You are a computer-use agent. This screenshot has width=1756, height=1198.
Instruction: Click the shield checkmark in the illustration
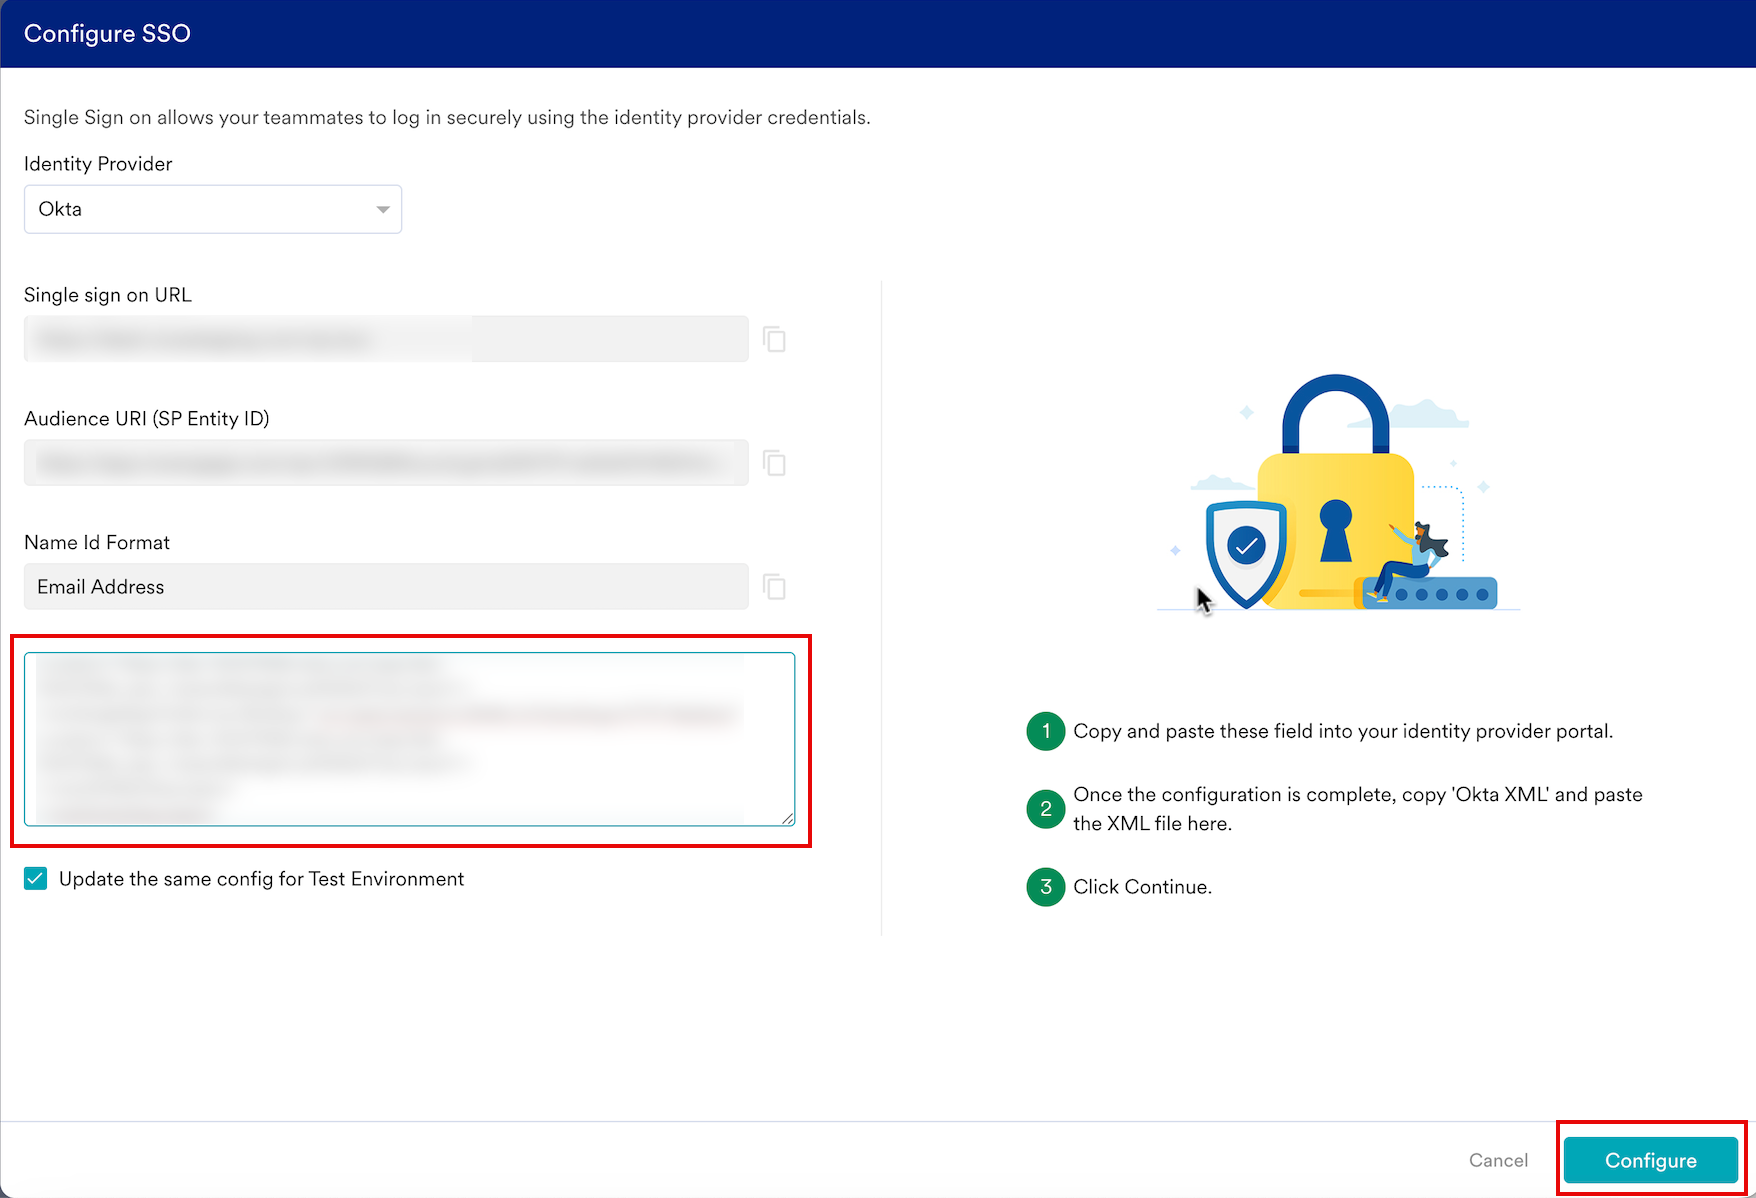pos(1246,547)
